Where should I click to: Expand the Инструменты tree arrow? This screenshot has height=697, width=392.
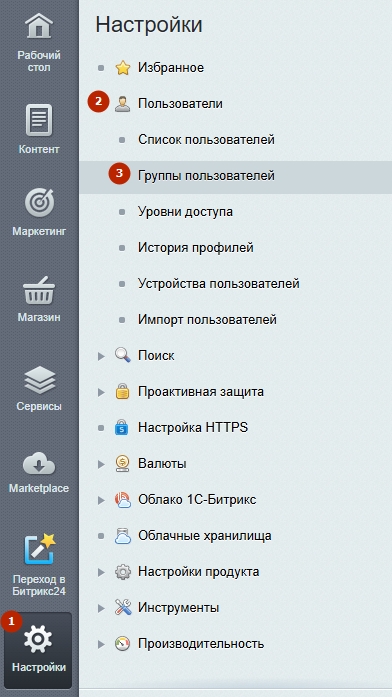[101, 608]
